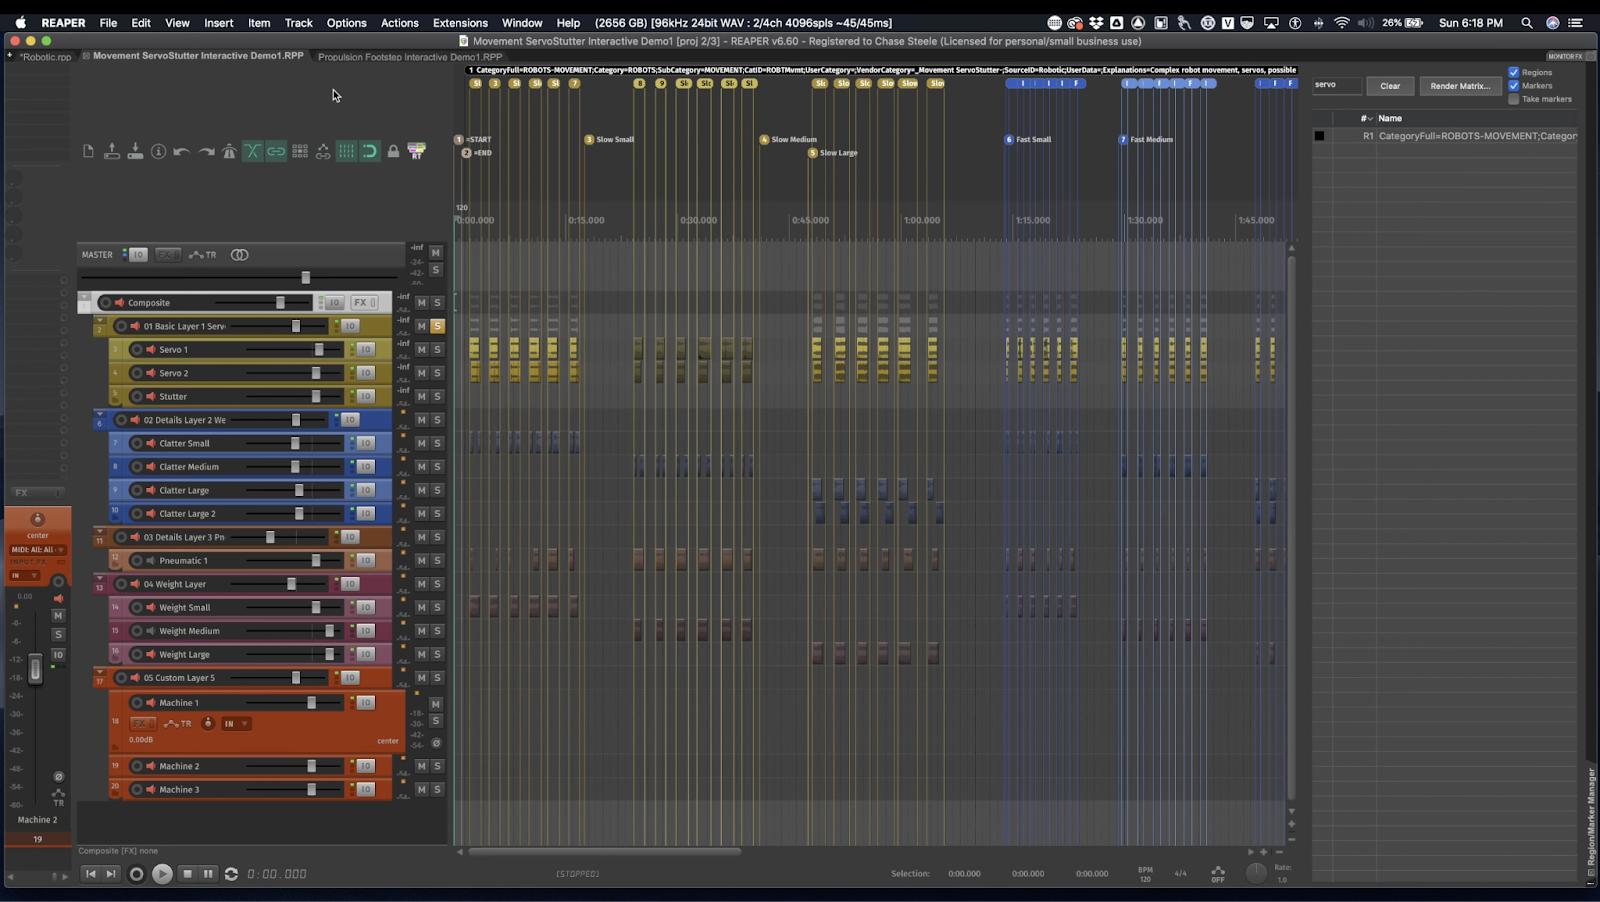Click the Undo arrow icon
Viewport: 1600px width, 902px height.
click(181, 151)
